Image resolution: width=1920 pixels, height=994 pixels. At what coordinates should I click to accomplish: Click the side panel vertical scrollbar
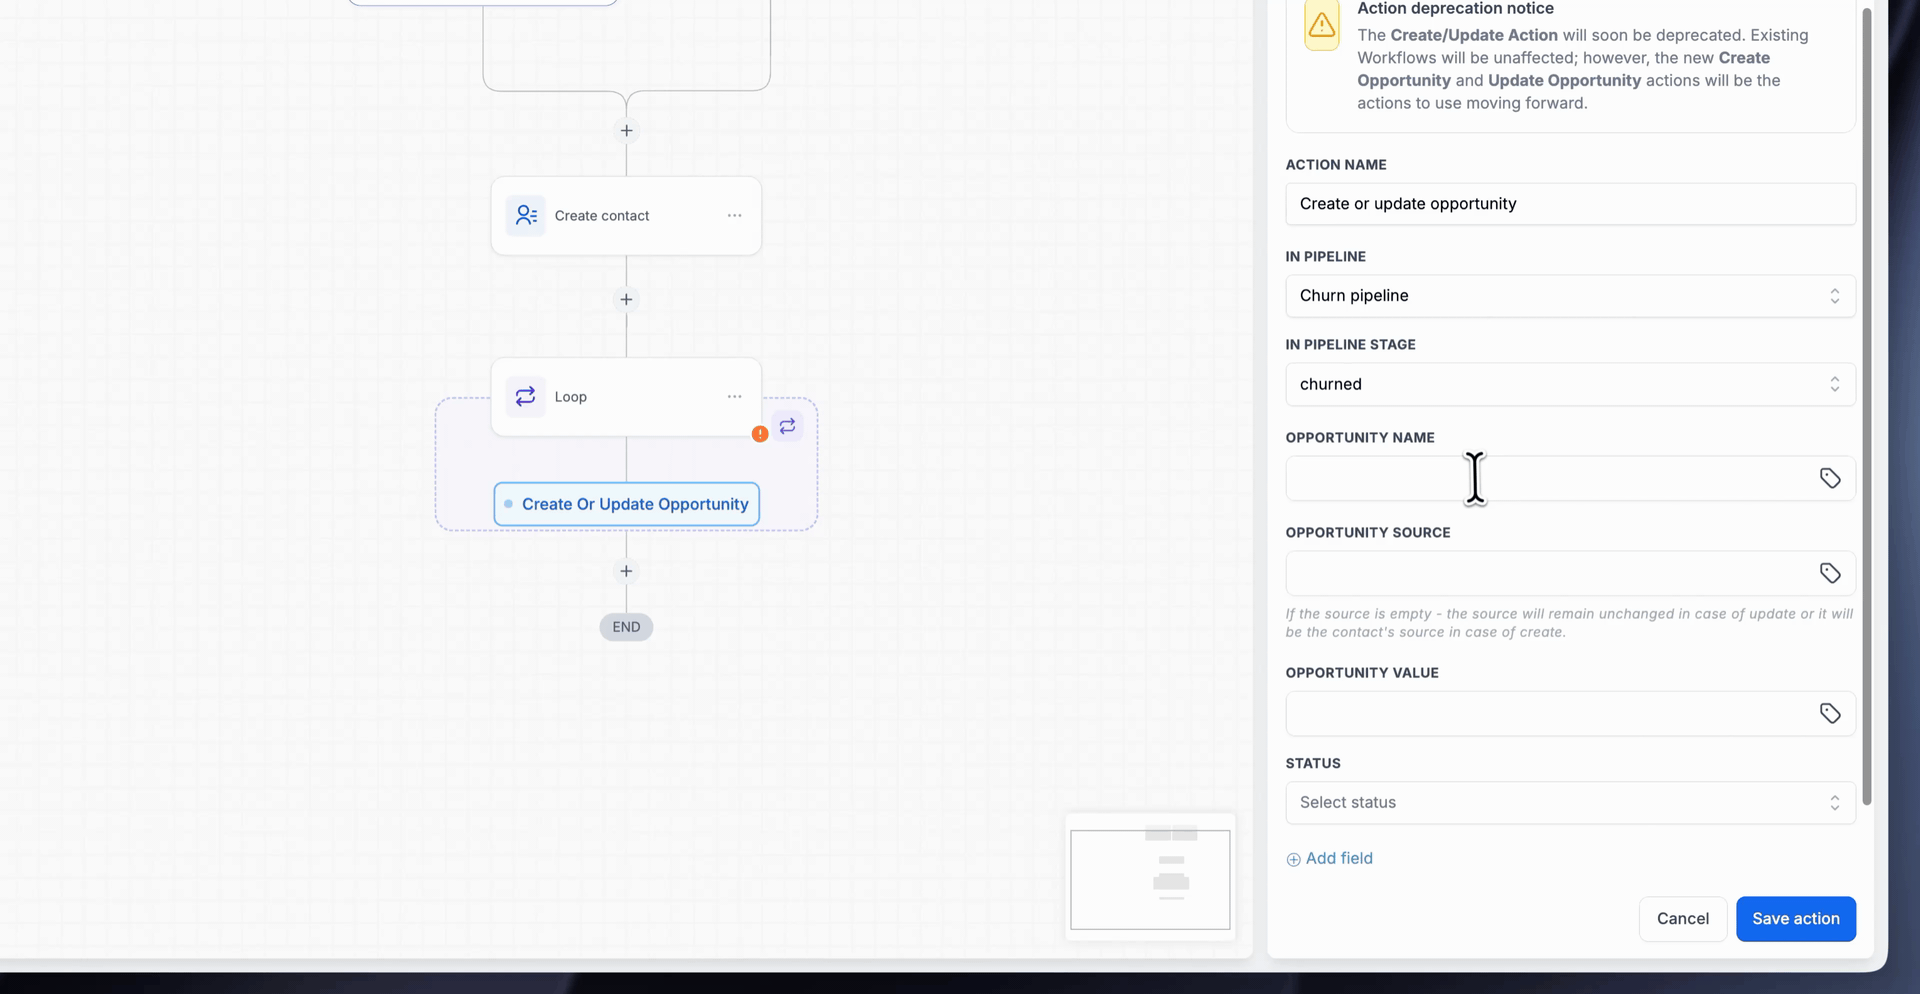point(1866,405)
